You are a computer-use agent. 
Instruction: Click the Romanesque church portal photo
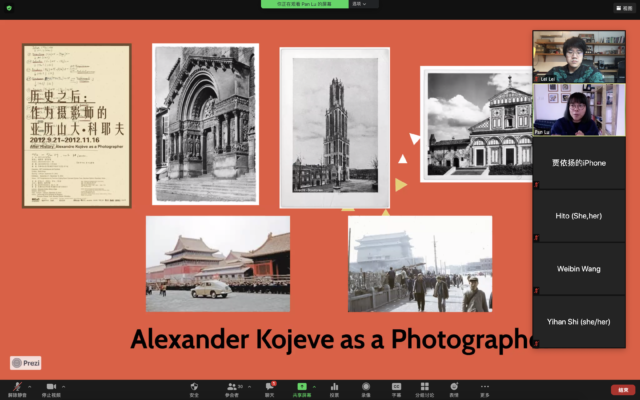pyautogui.click(x=205, y=124)
